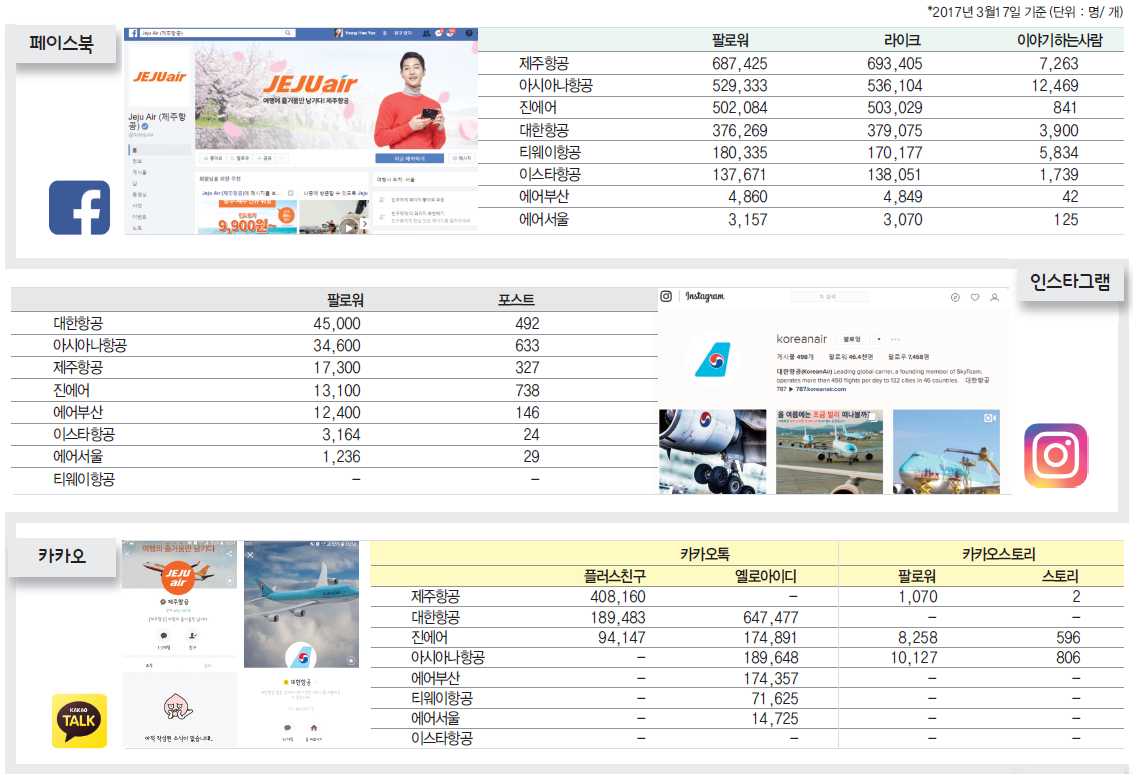Click the value 14,725
This screenshot has width=1133, height=774.
[775, 719]
